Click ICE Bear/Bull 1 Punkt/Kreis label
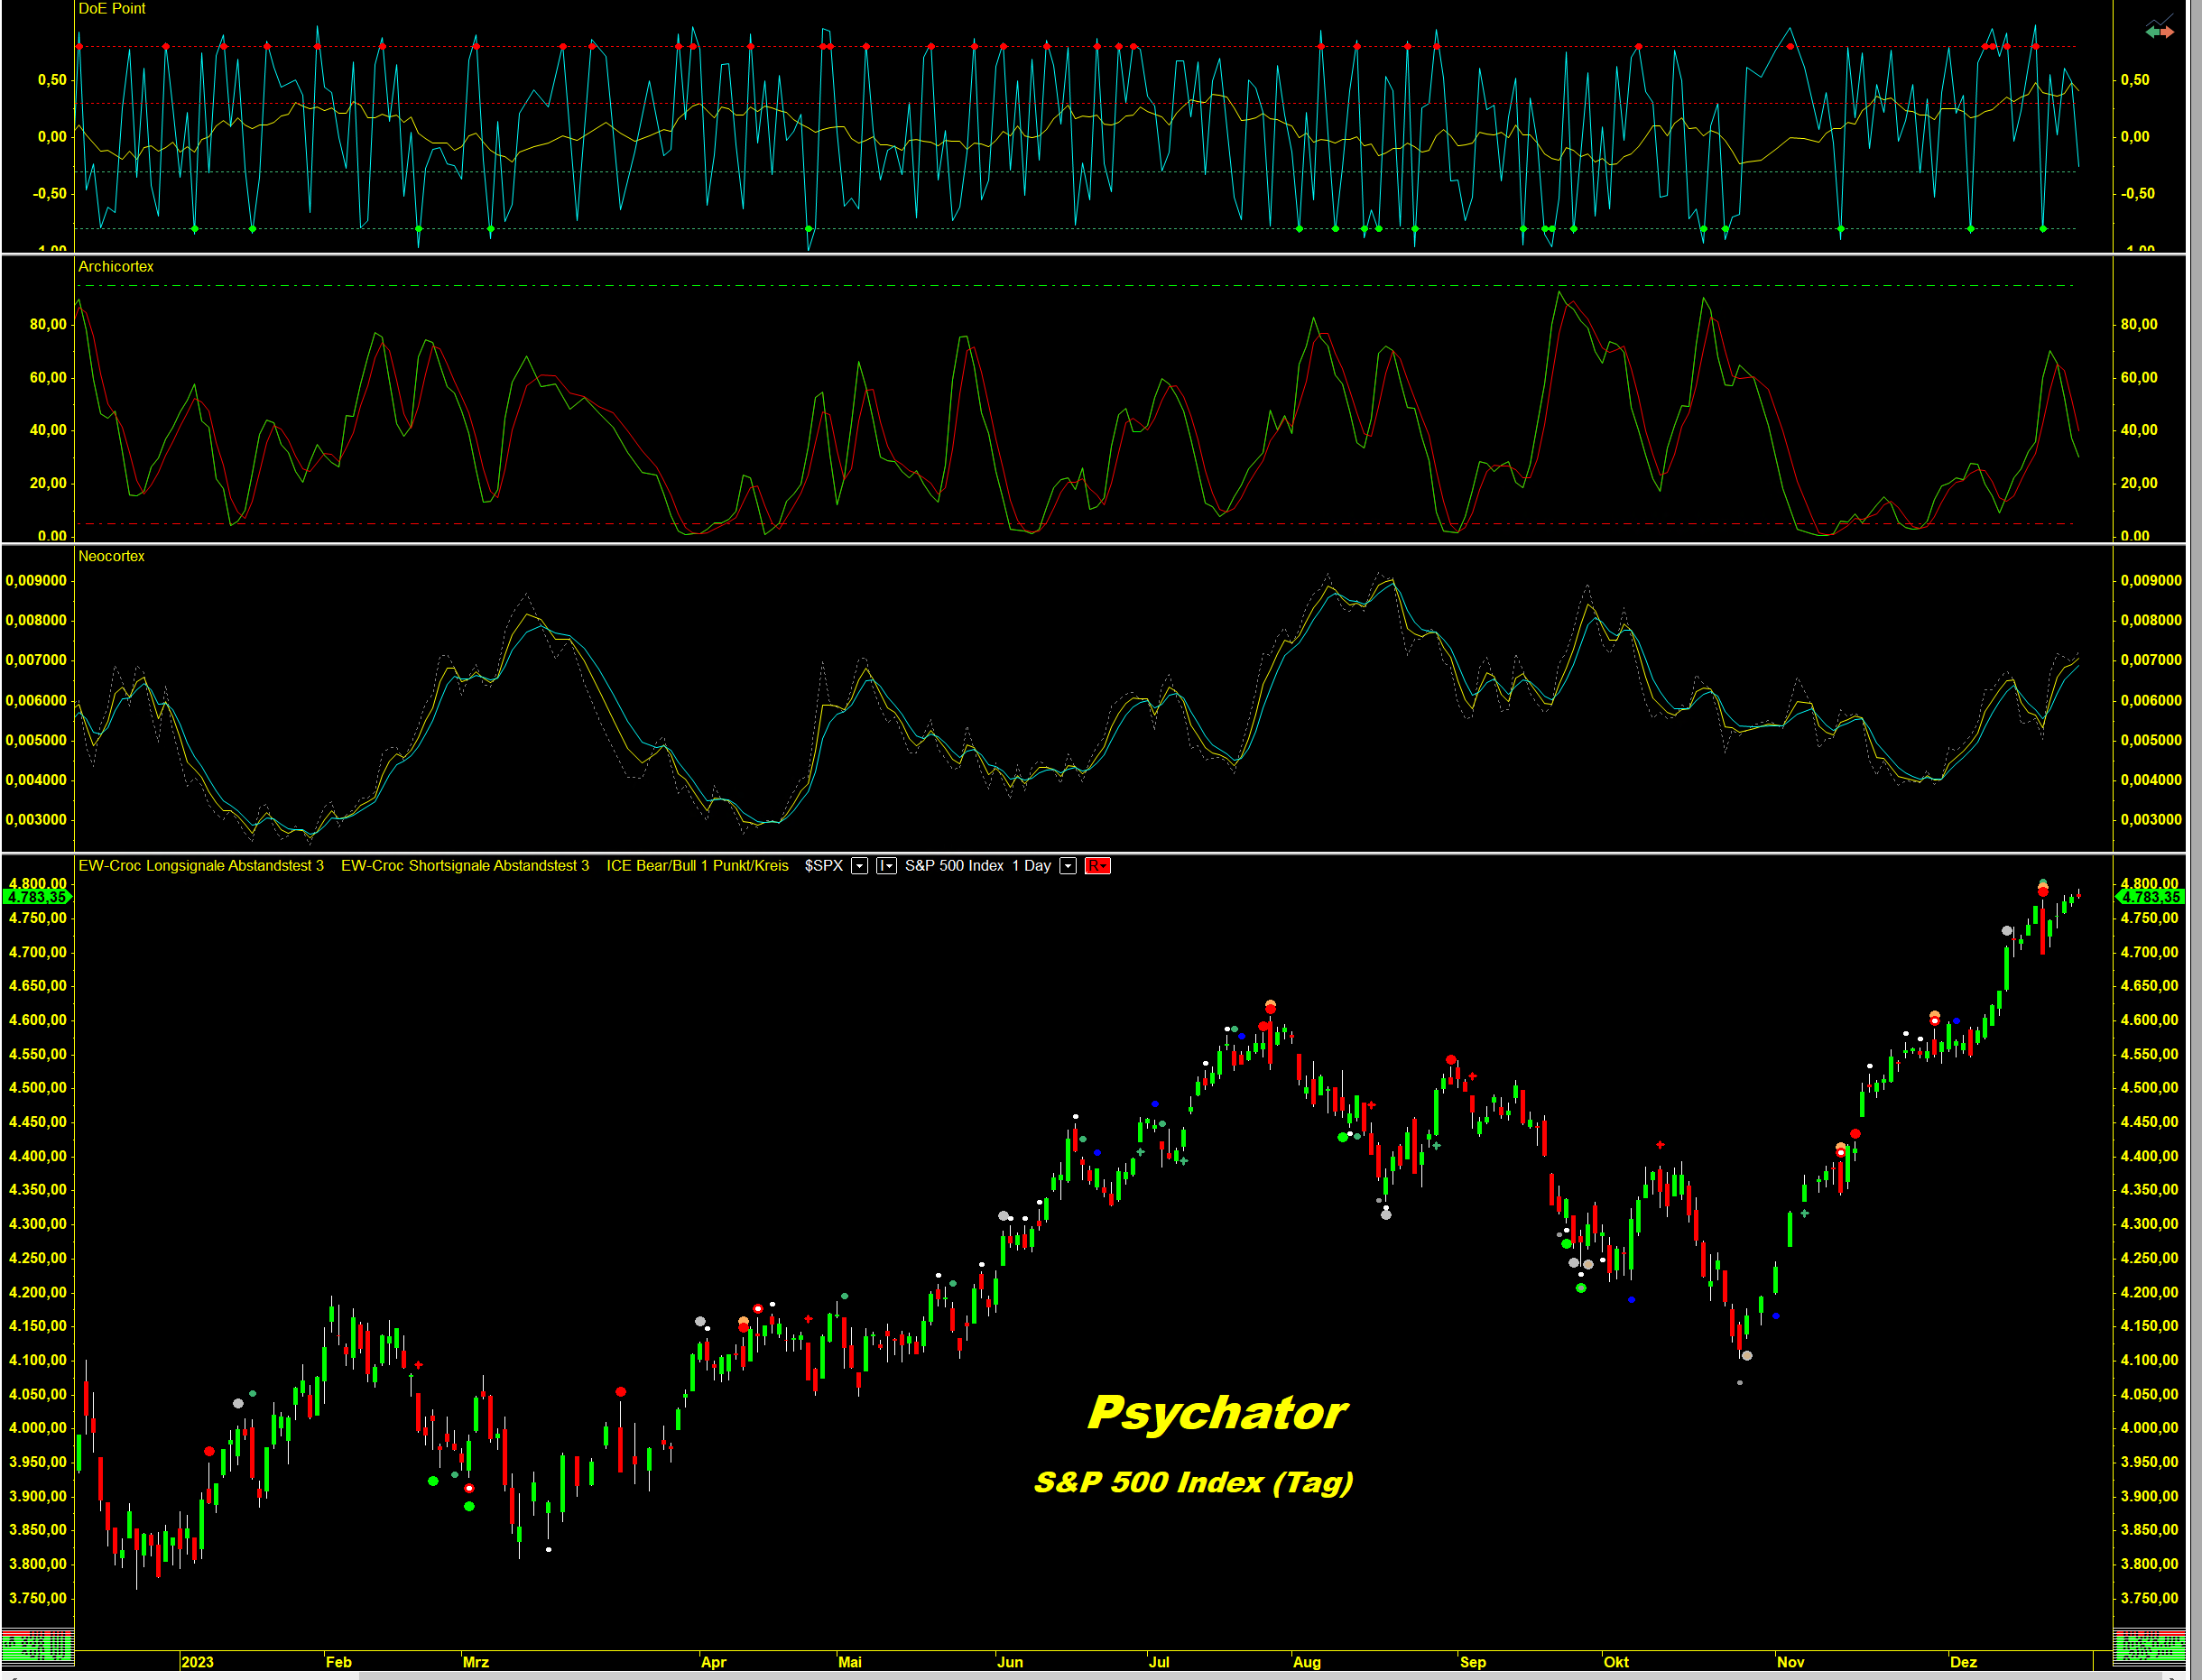The height and width of the screenshot is (1680, 2202). pos(697,866)
